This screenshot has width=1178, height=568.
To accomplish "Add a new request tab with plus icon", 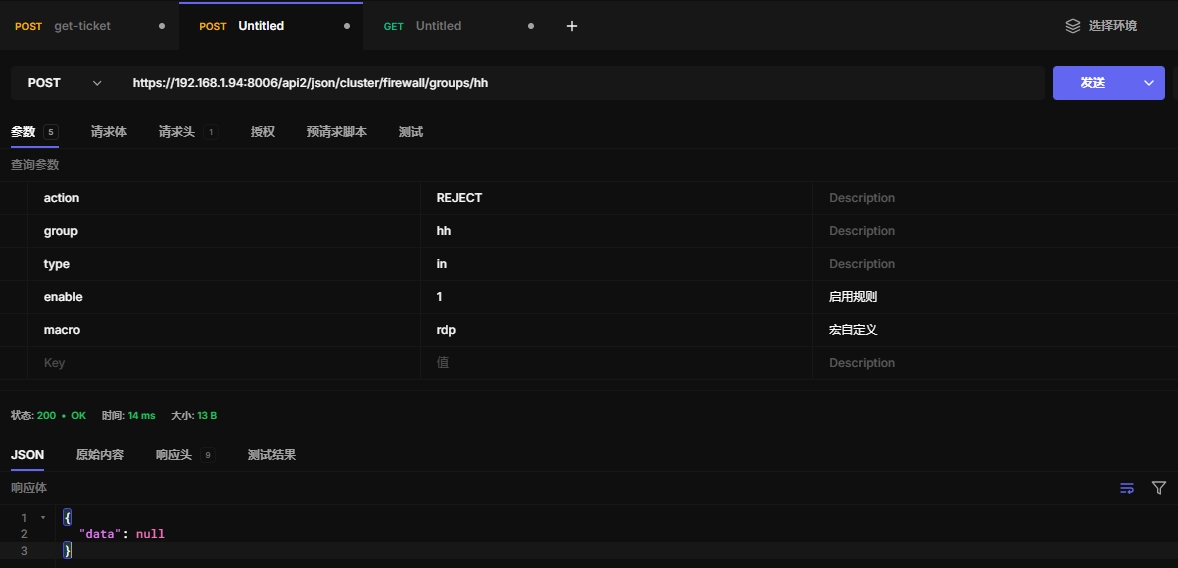I will [572, 26].
